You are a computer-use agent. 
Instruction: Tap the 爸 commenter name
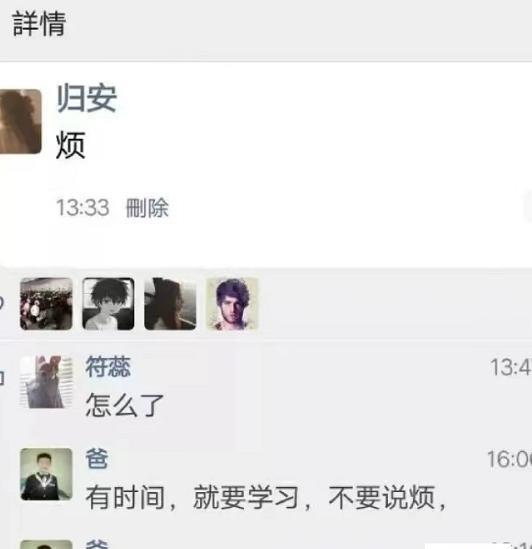click(97, 459)
